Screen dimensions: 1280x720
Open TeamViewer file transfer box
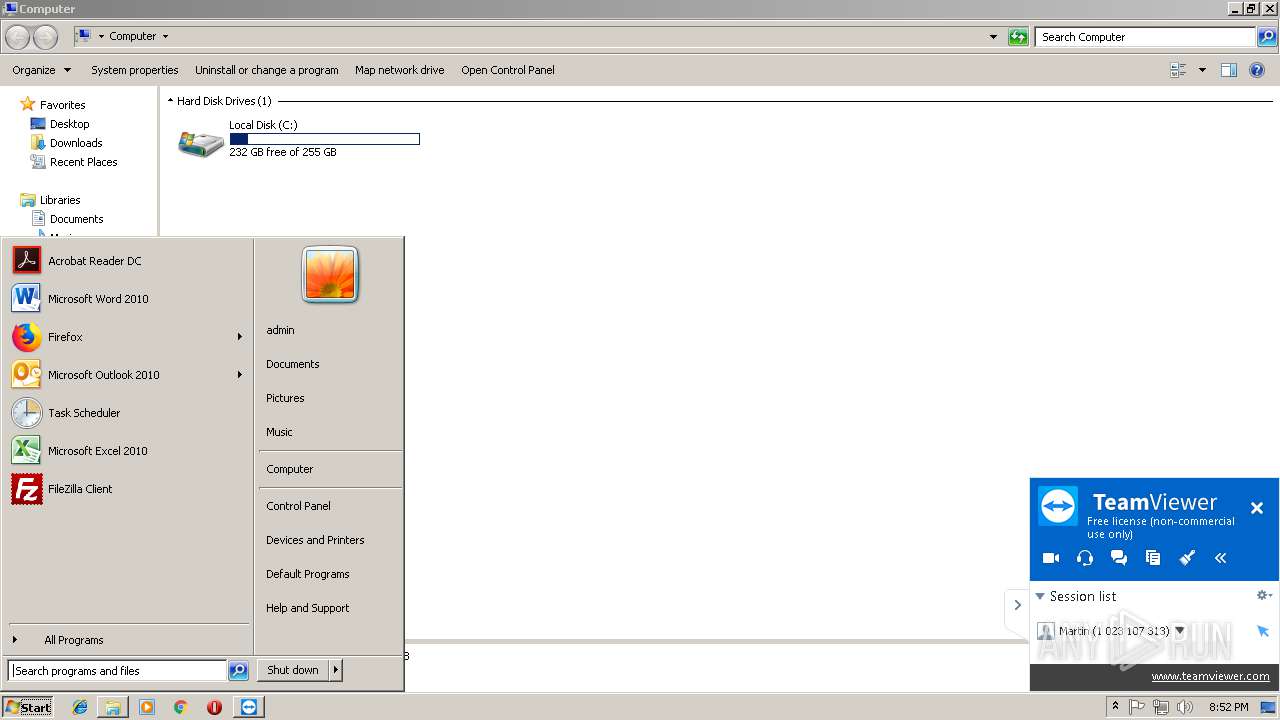tap(1153, 558)
